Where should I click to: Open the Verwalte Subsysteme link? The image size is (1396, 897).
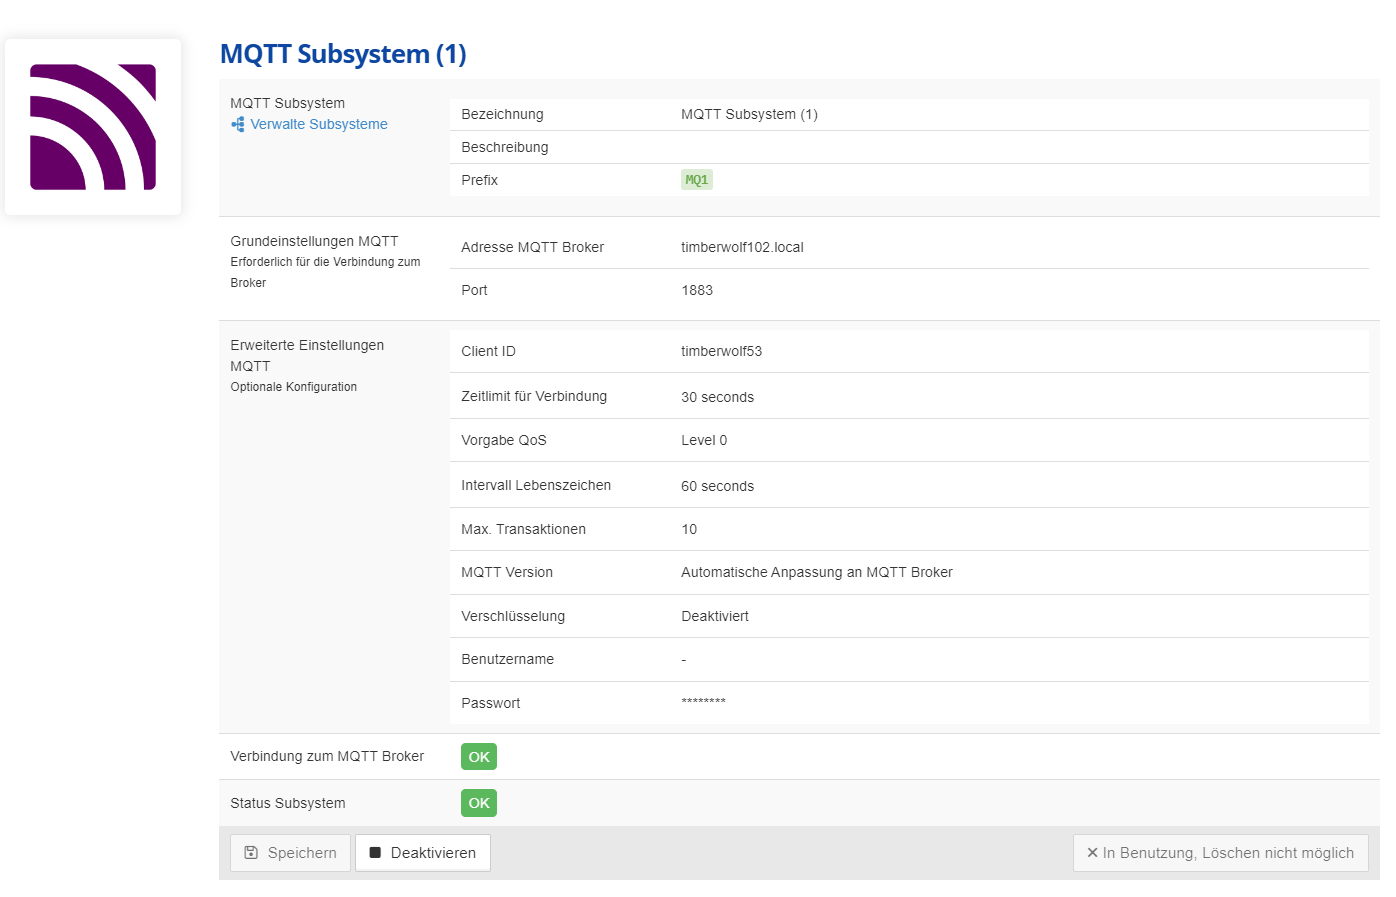click(x=319, y=124)
